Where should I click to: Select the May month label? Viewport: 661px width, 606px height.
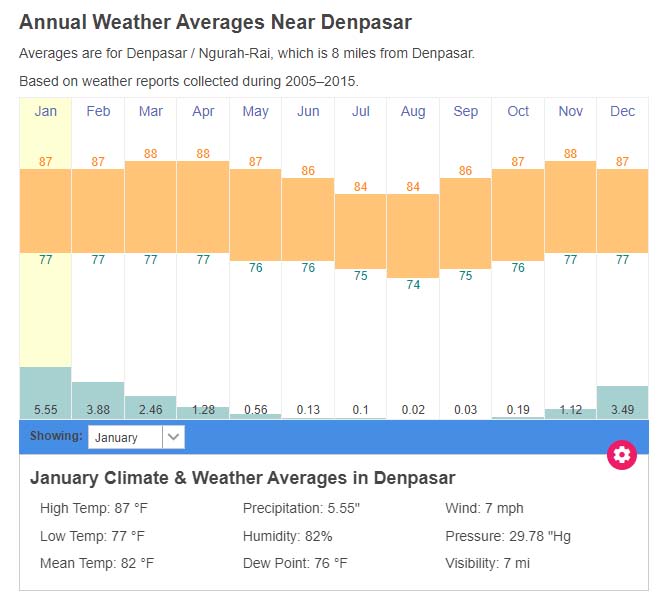click(x=255, y=111)
